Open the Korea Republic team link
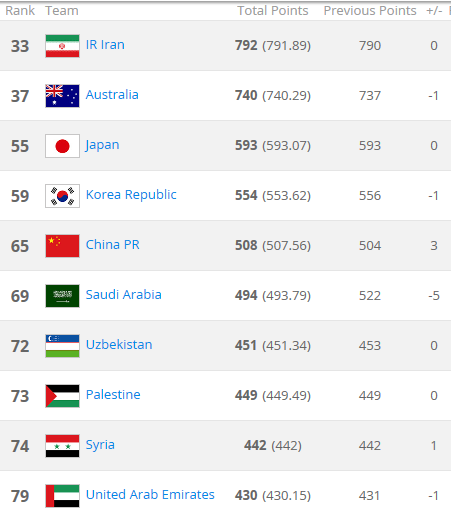This screenshot has width=451, height=517. click(x=131, y=195)
